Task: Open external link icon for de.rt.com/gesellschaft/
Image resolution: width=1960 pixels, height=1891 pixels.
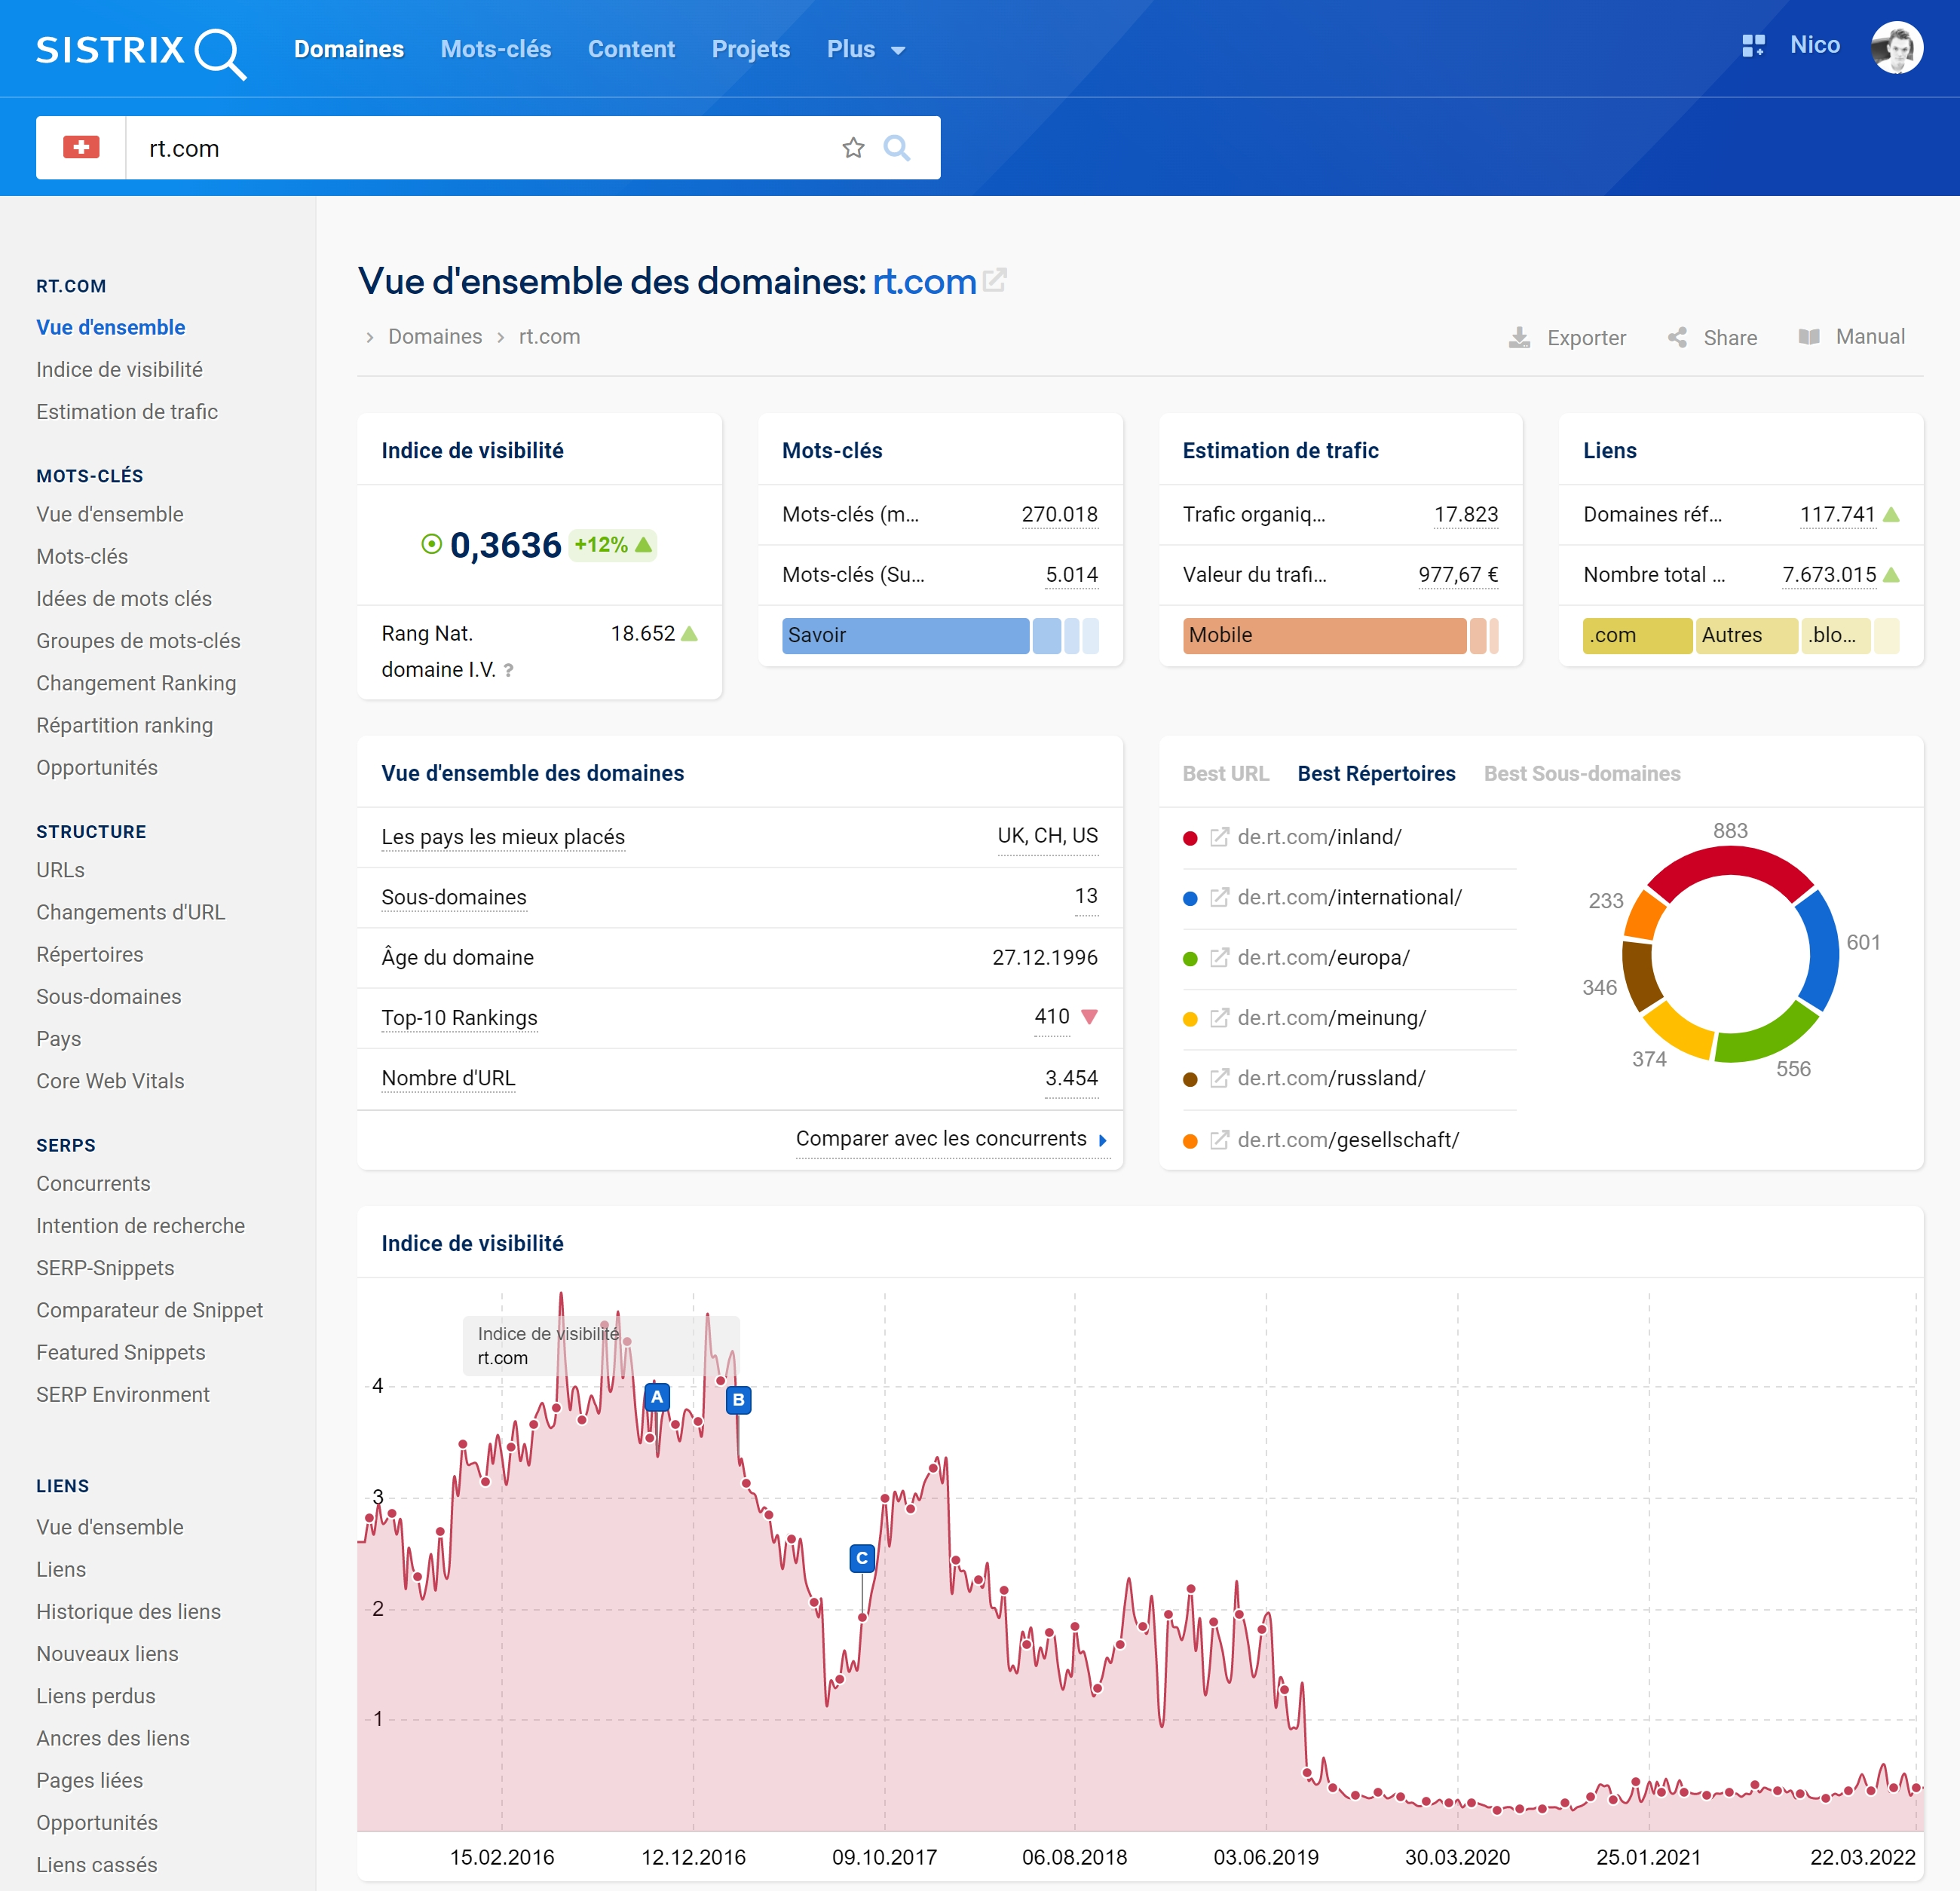Action: 1219,1140
